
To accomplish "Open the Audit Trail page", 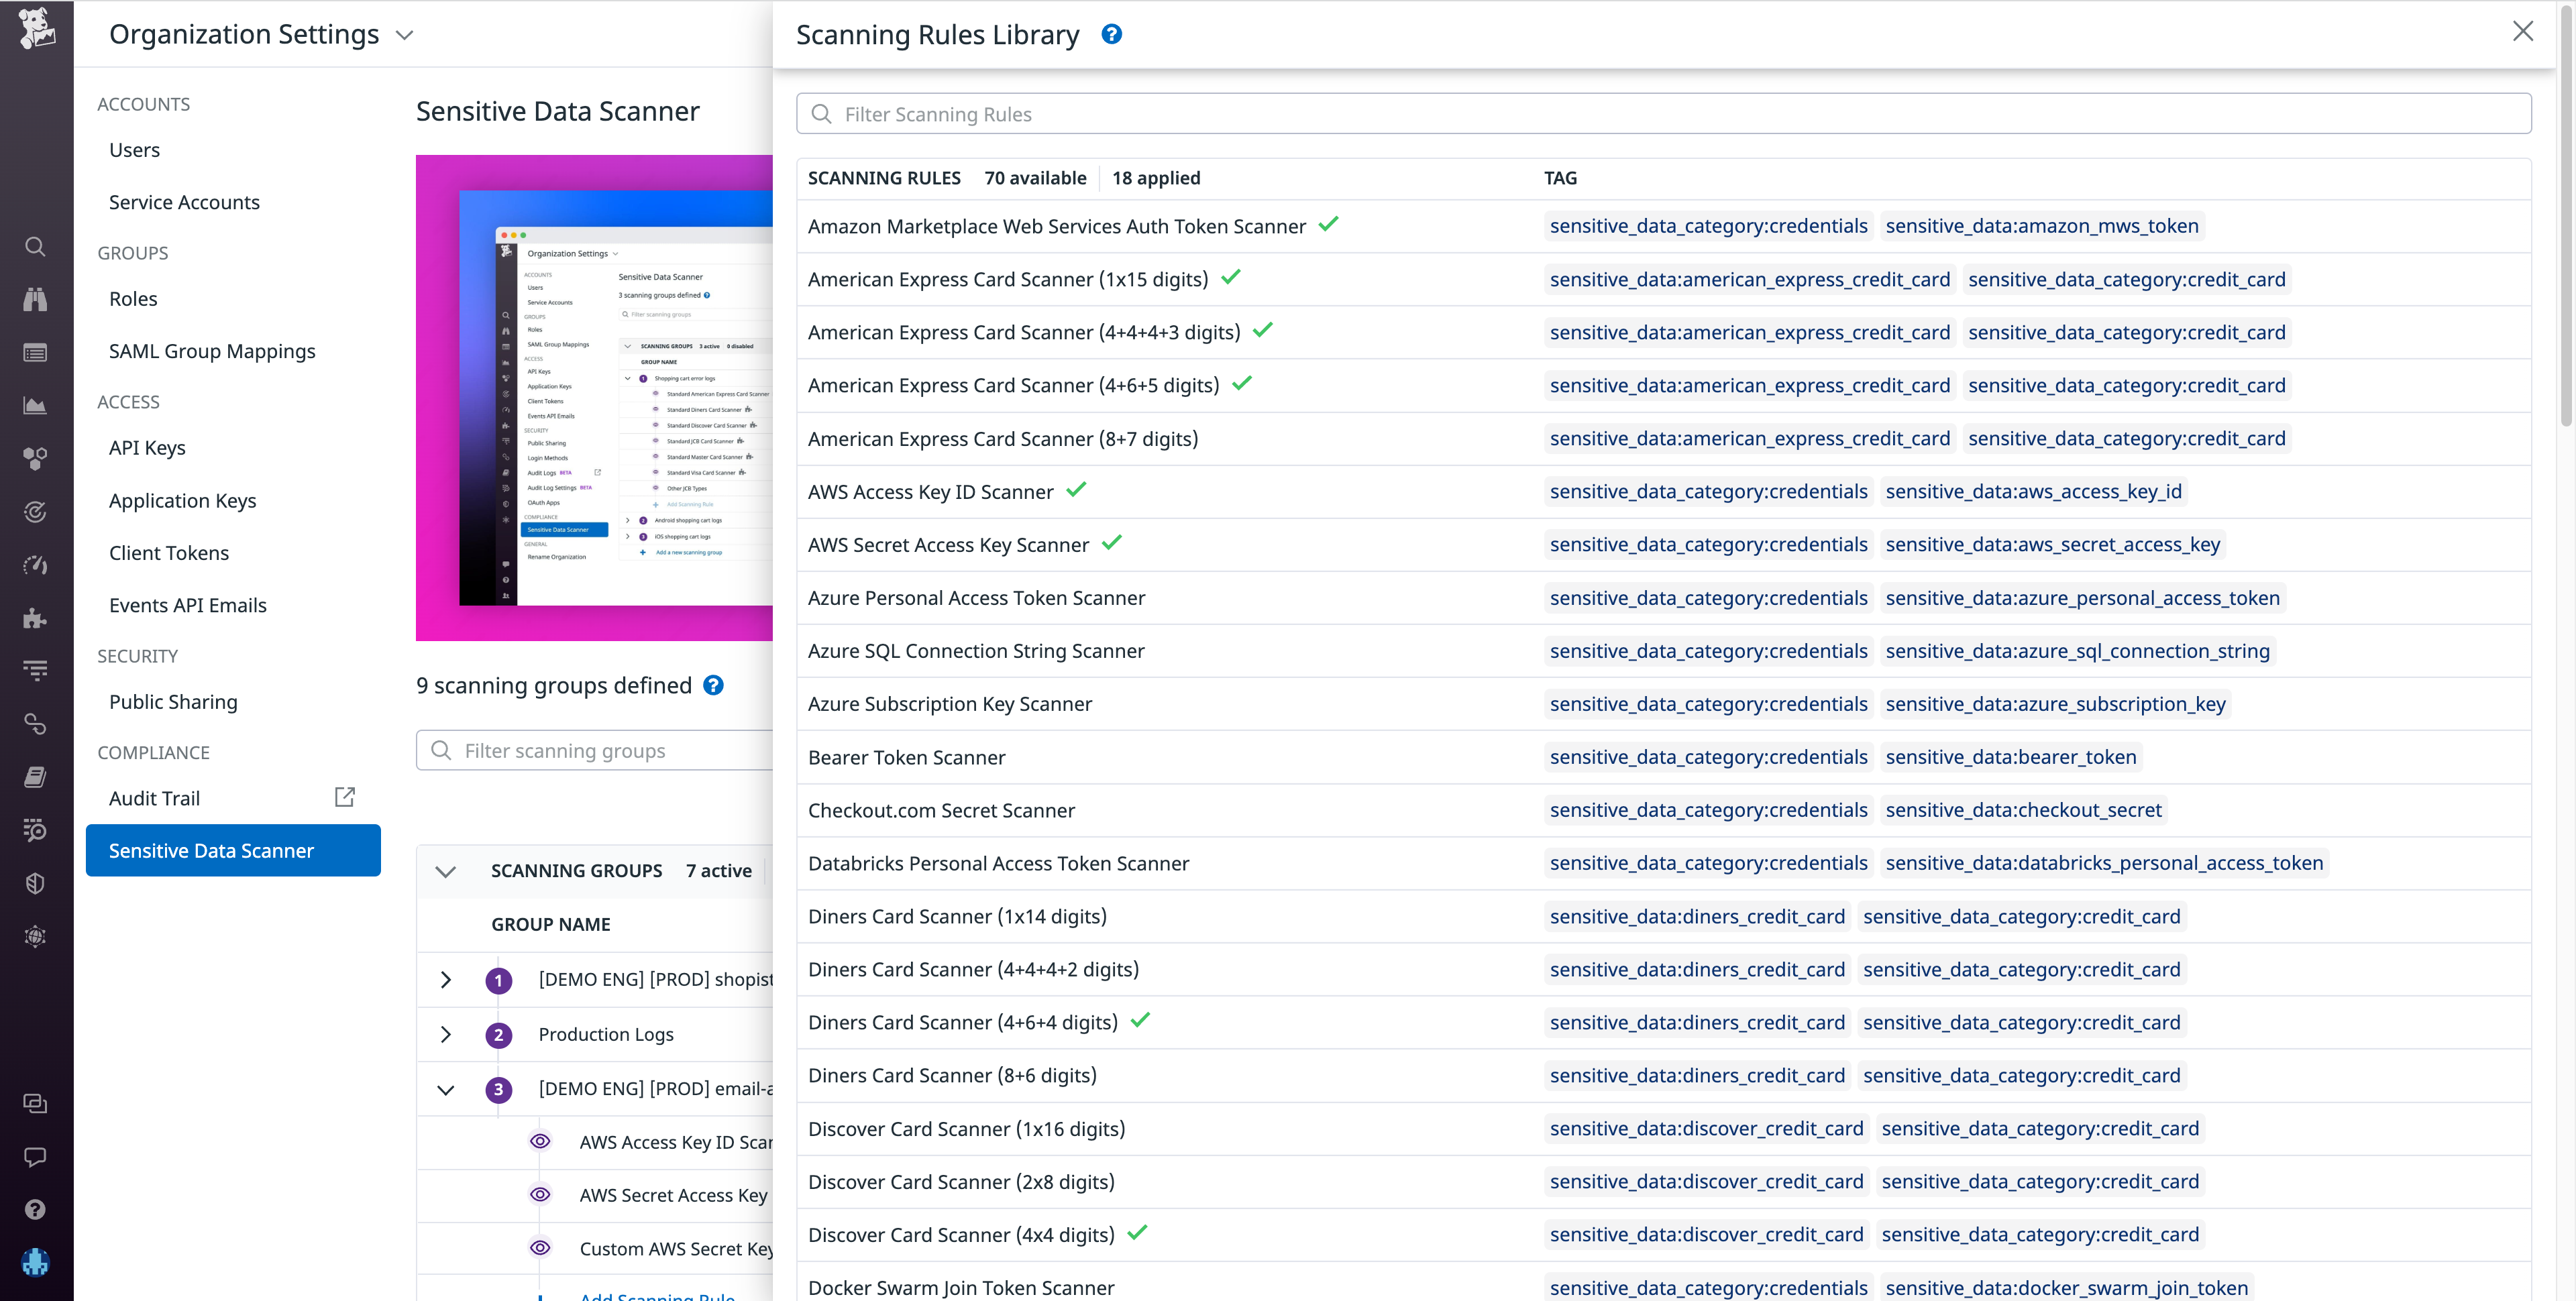I will point(154,798).
